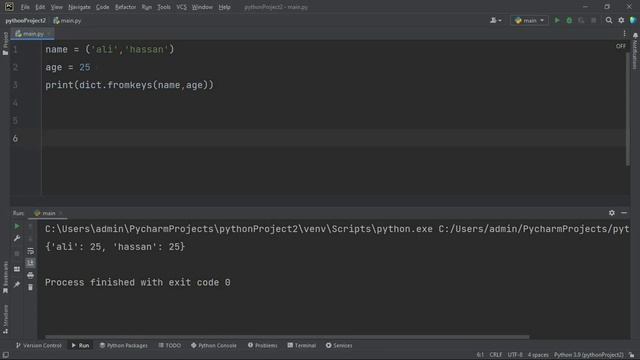Image resolution: width=640 pixels, height=360 pixels.
Task: Stop the process in the Run panel
Action: (x=17, y=253)
